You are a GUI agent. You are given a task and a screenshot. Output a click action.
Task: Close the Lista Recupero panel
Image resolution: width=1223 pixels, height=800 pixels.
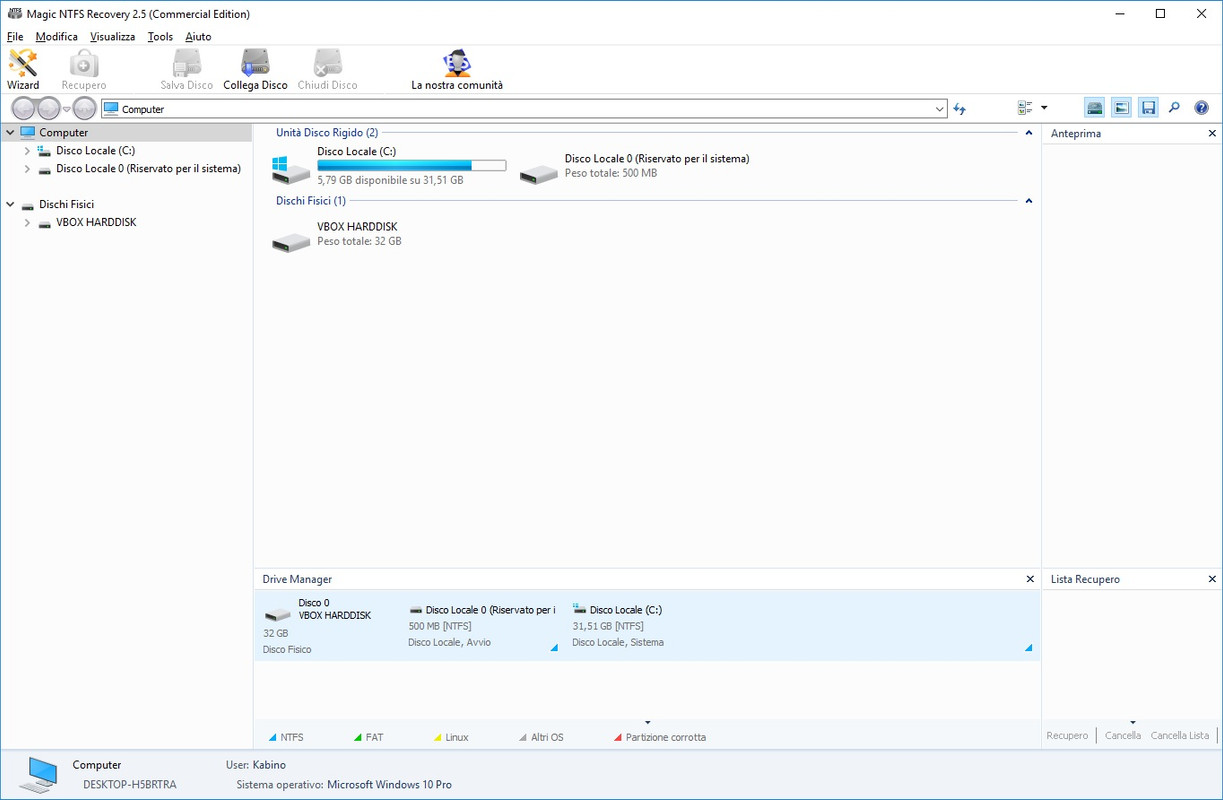tap(1212, 579)
